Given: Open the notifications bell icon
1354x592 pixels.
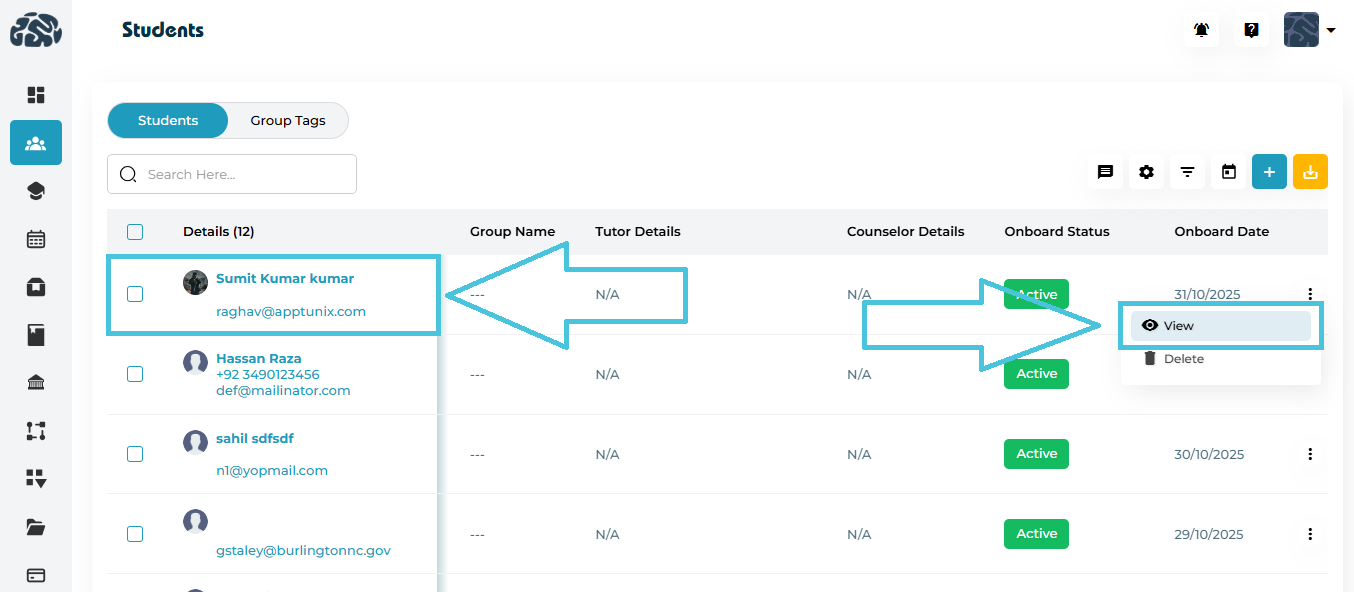Looking at the screenshot, I should (x=1201, y=30).
